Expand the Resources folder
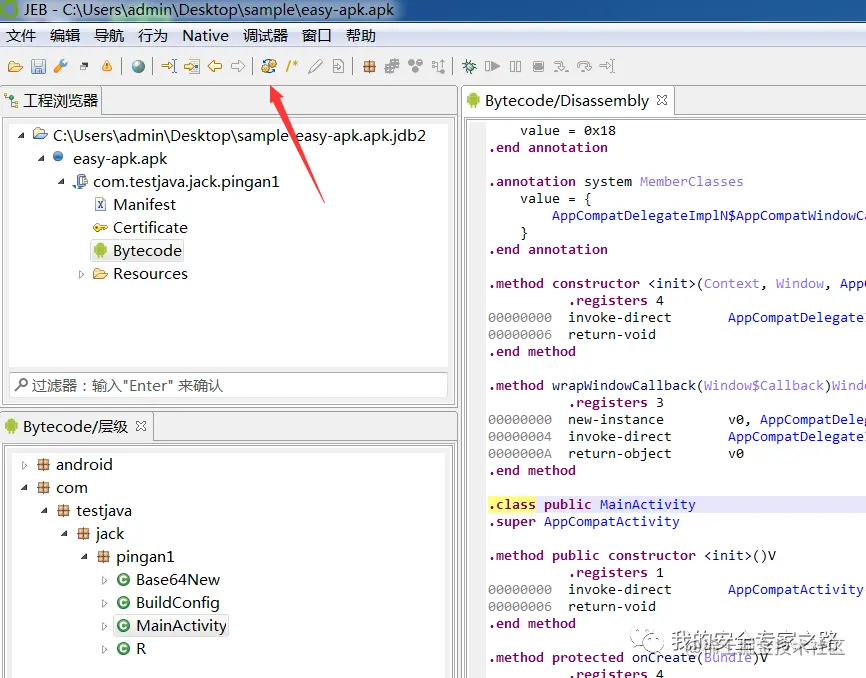 pos(81,274)
